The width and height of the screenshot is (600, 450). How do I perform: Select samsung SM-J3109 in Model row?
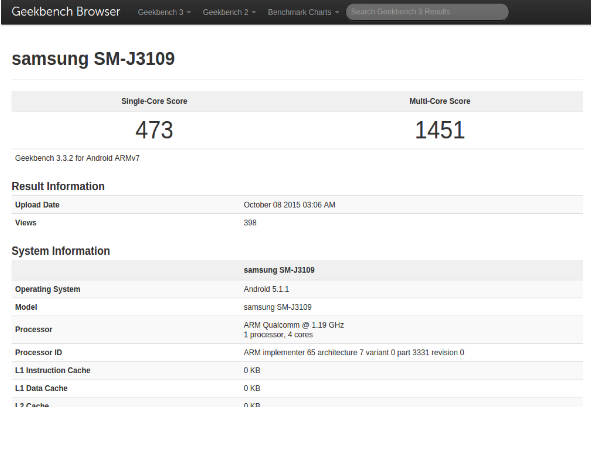(277, 307)
